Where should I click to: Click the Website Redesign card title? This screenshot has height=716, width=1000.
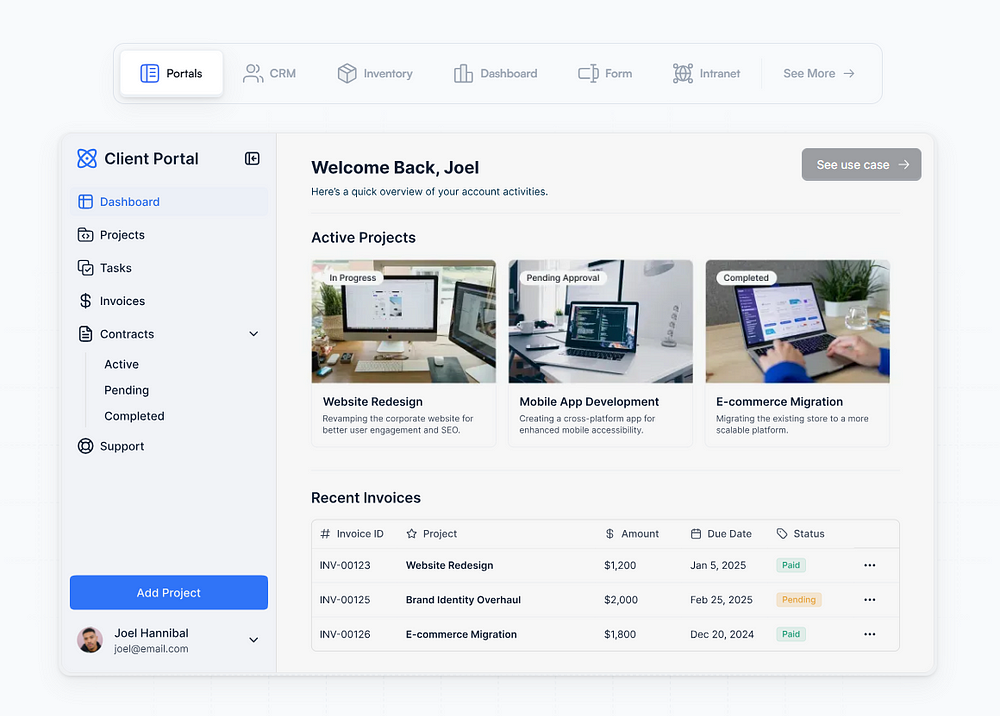pyautogui.click(x=373, y=402)
